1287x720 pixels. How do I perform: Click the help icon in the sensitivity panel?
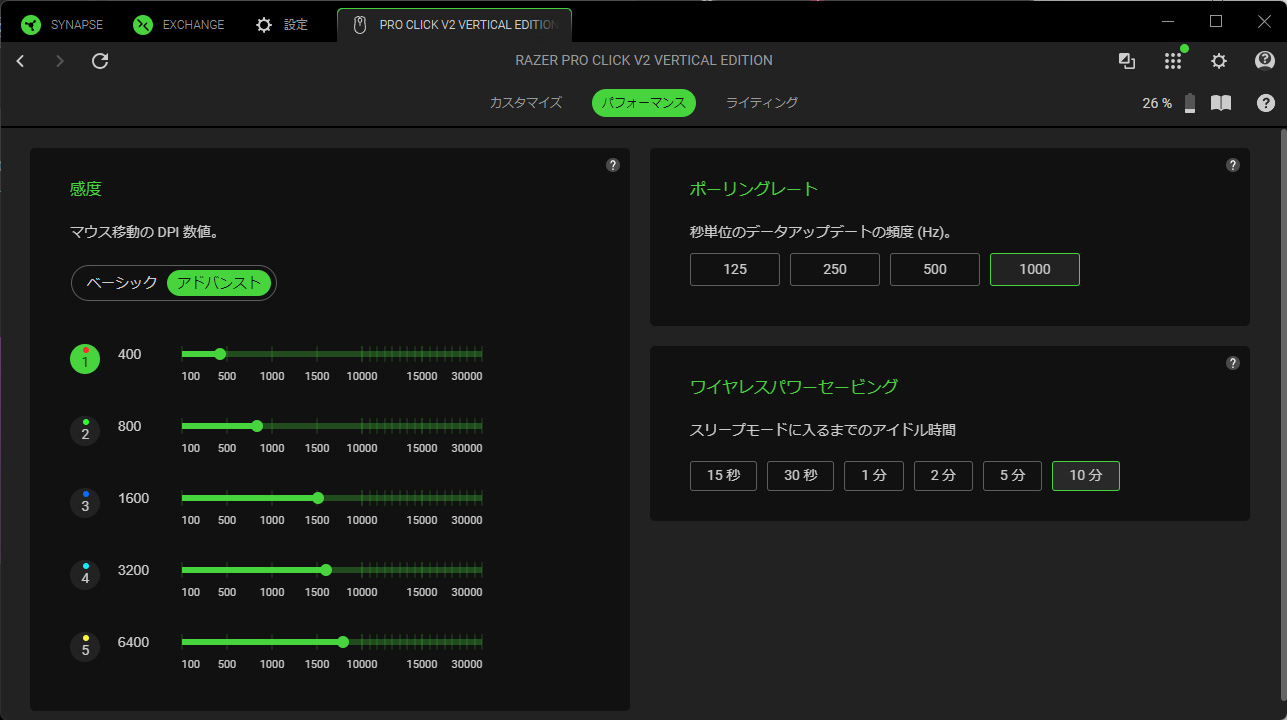pos(613,165)
